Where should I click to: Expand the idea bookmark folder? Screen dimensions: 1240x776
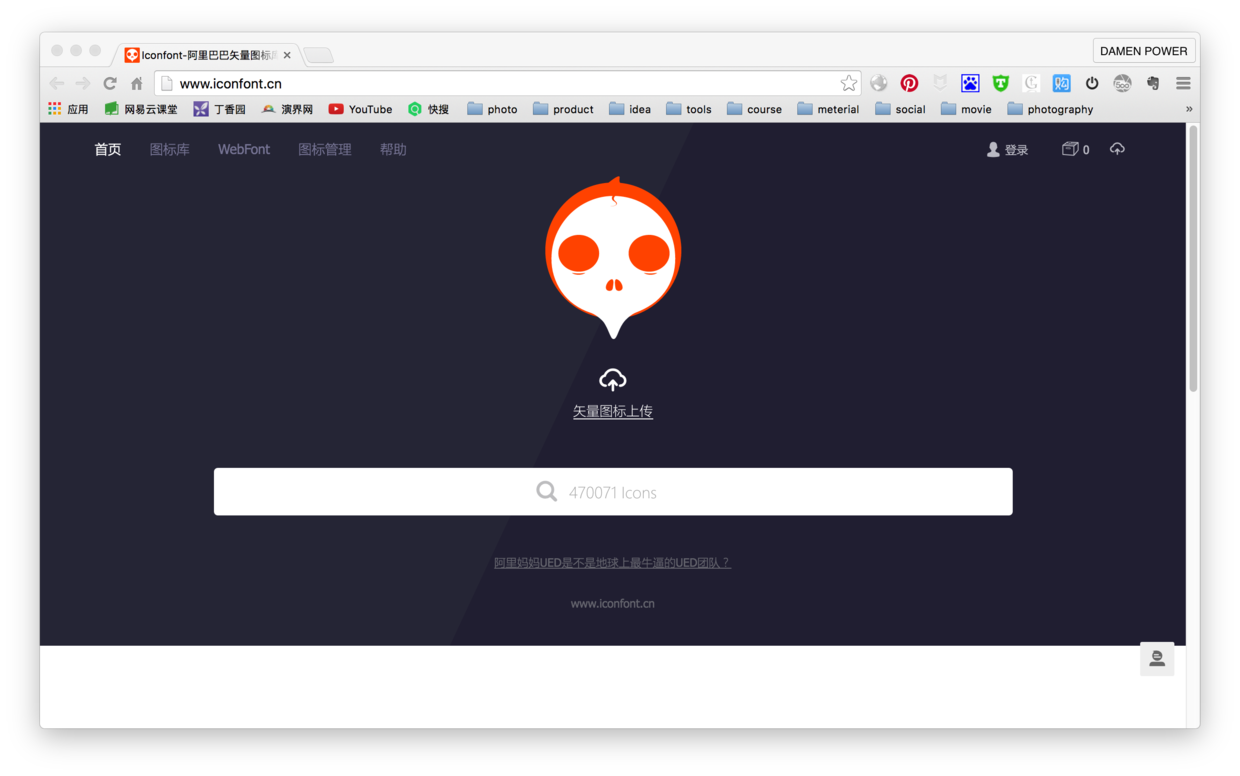point(630,109)
